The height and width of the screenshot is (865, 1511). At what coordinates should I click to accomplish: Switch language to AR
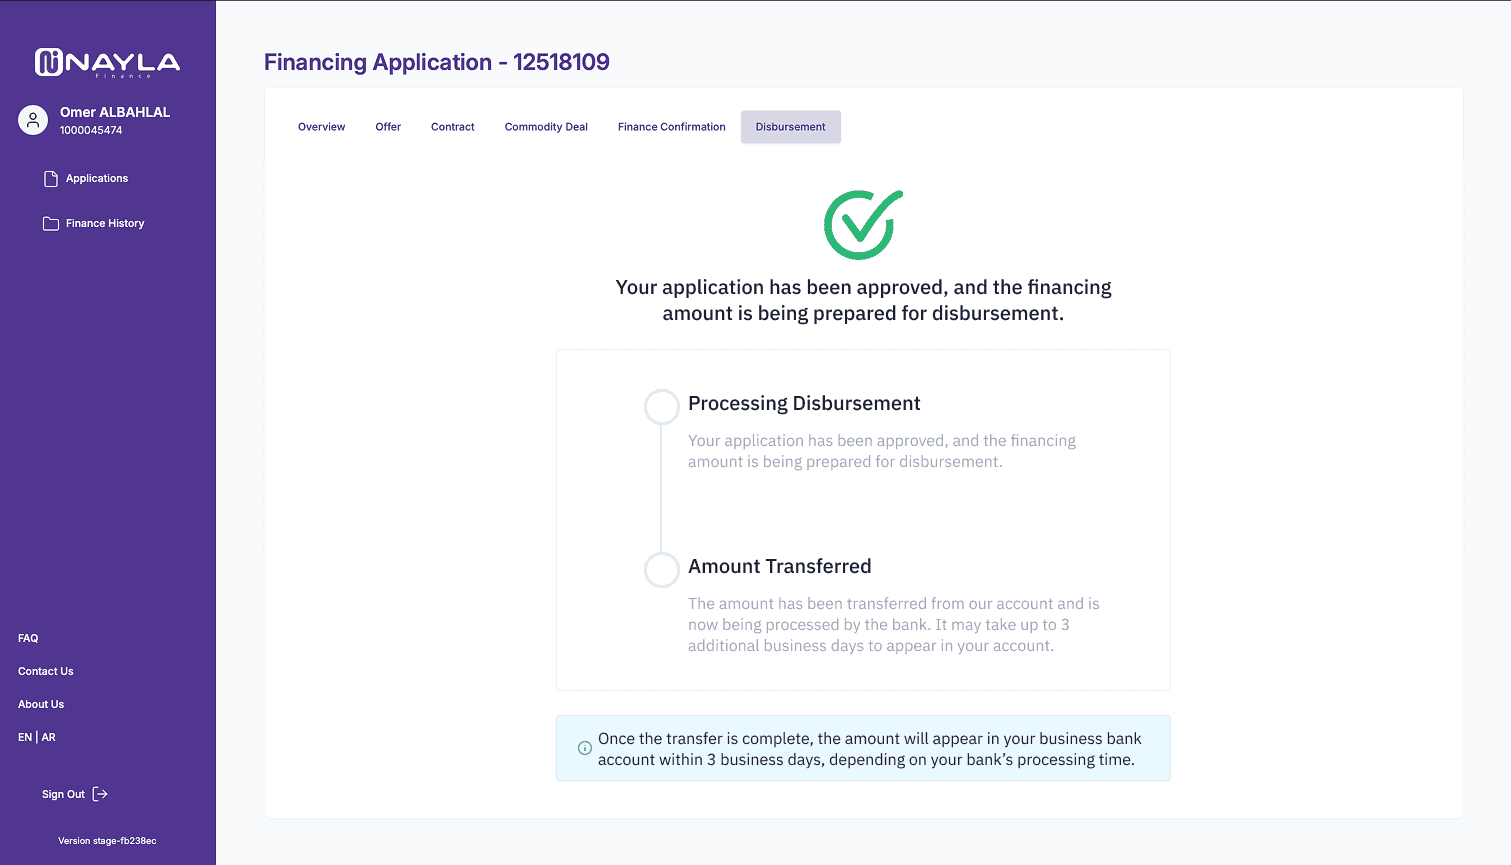point(49,737)
